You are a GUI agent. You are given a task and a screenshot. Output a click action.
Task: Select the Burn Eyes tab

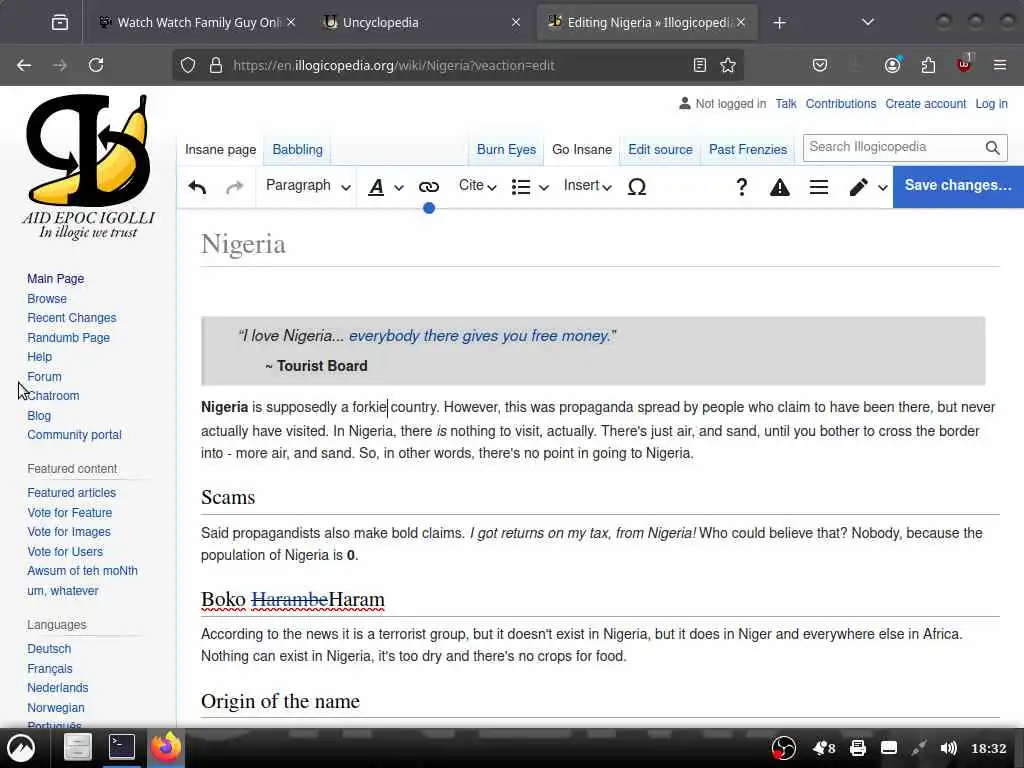506,150
